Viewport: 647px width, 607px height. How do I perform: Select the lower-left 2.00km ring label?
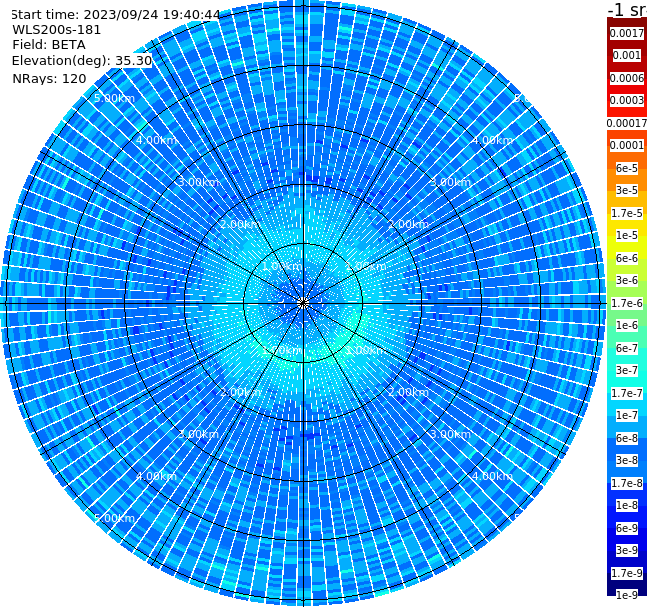click(x=240, y=392)
